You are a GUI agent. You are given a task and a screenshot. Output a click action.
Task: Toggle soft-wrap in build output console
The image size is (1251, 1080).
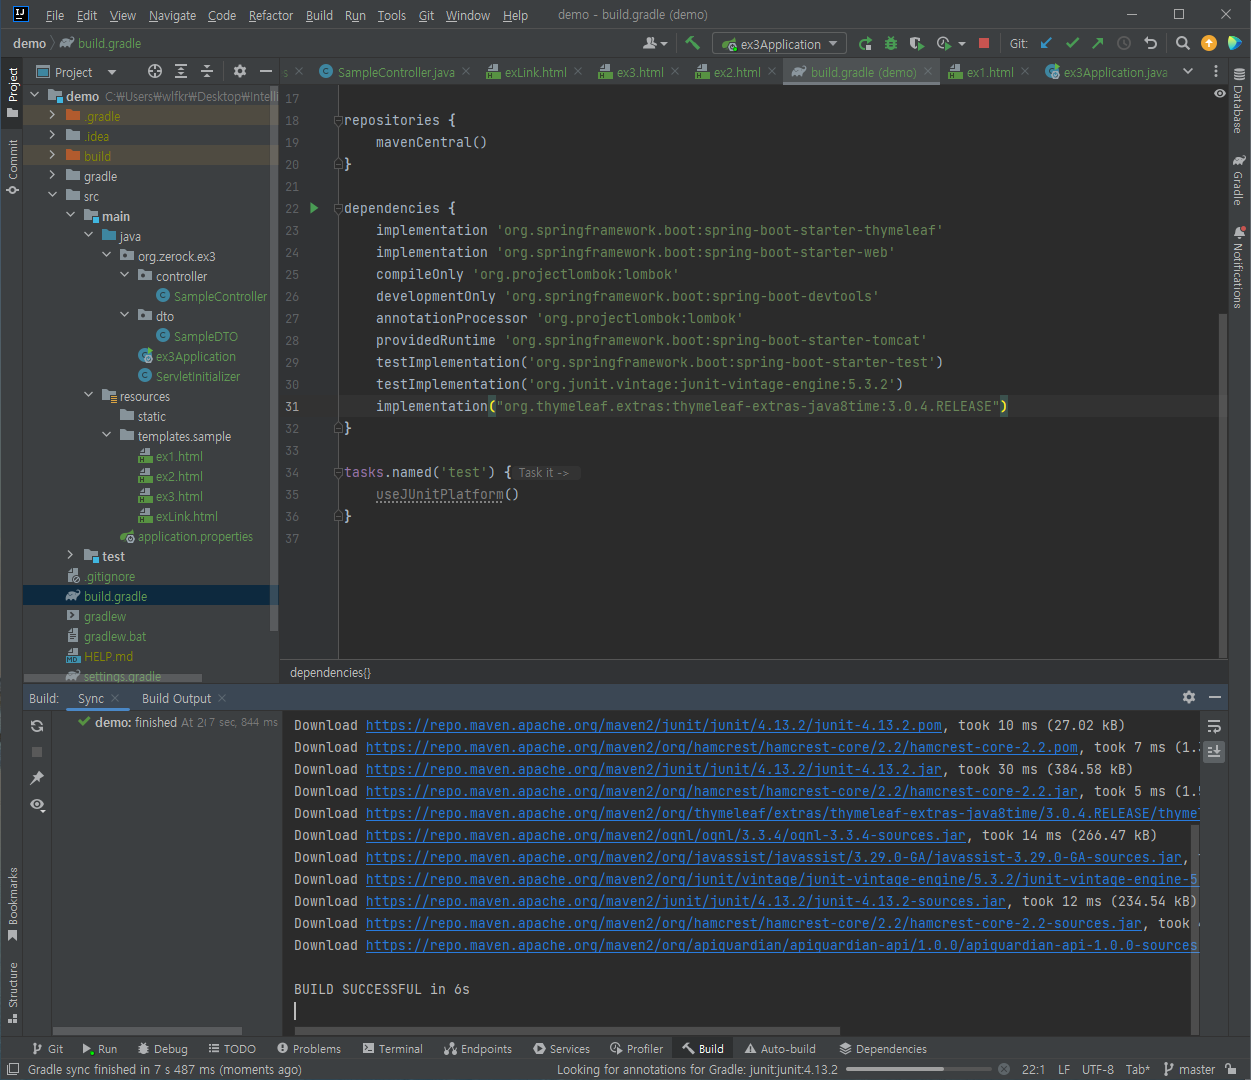(1214, 726)
